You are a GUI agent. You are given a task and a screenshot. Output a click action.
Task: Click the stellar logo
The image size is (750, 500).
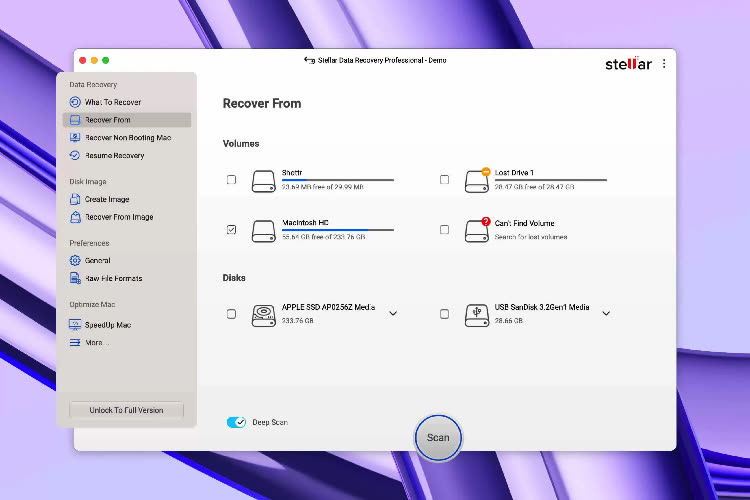pos(628,63)
